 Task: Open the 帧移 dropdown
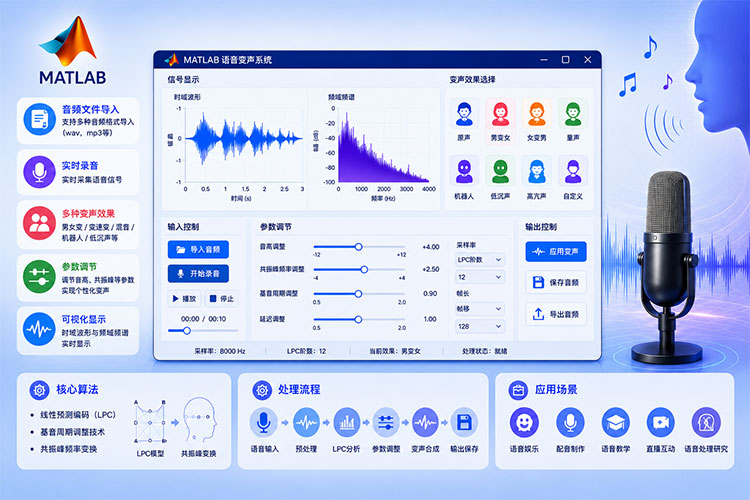click(480, 309)
